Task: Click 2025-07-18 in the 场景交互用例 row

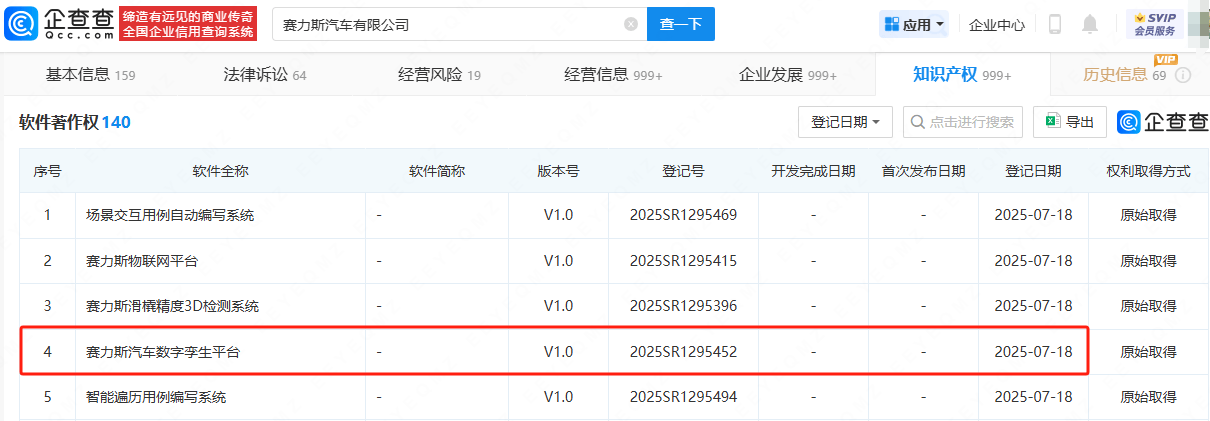Action: pyautogui.click(x=1033, y=215)
